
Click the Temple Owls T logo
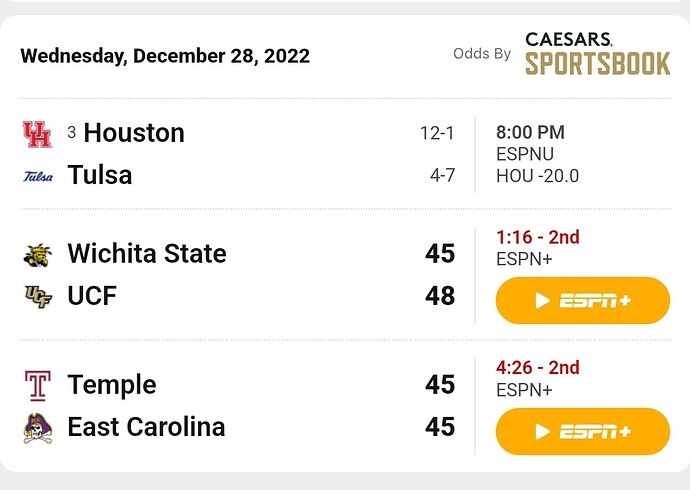37,386
